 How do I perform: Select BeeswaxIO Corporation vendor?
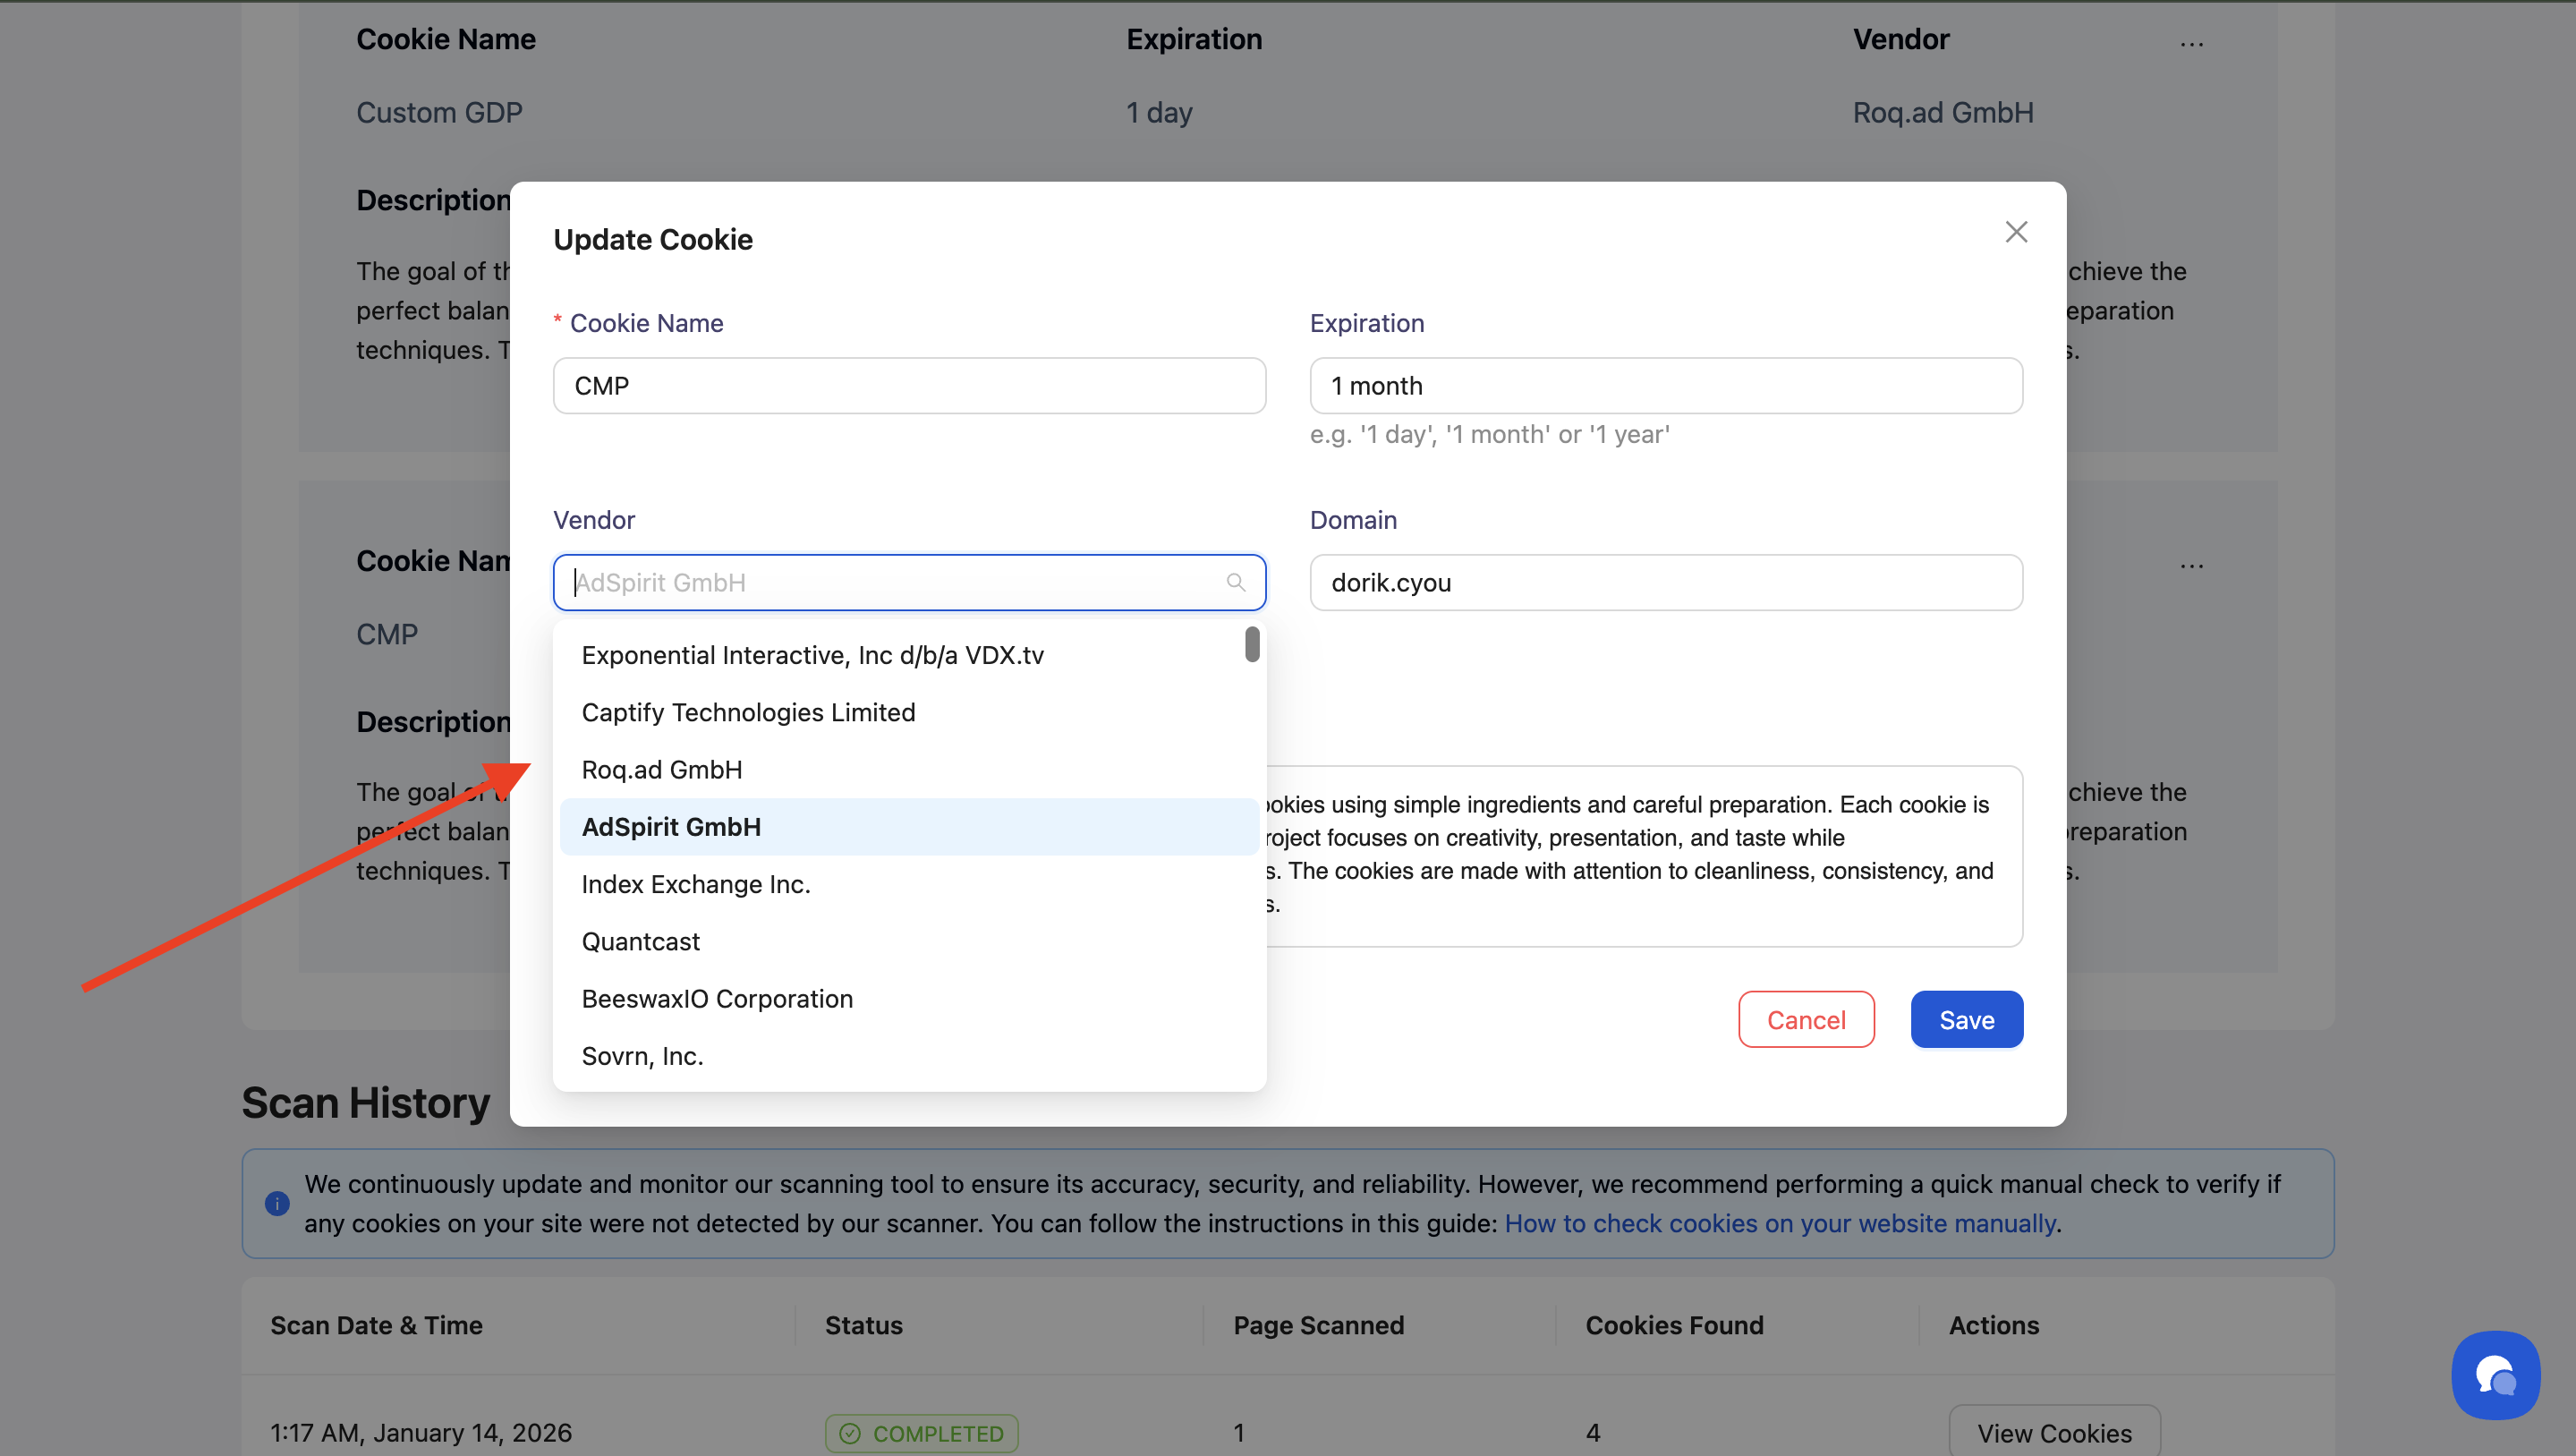click(x=717, y=998)
